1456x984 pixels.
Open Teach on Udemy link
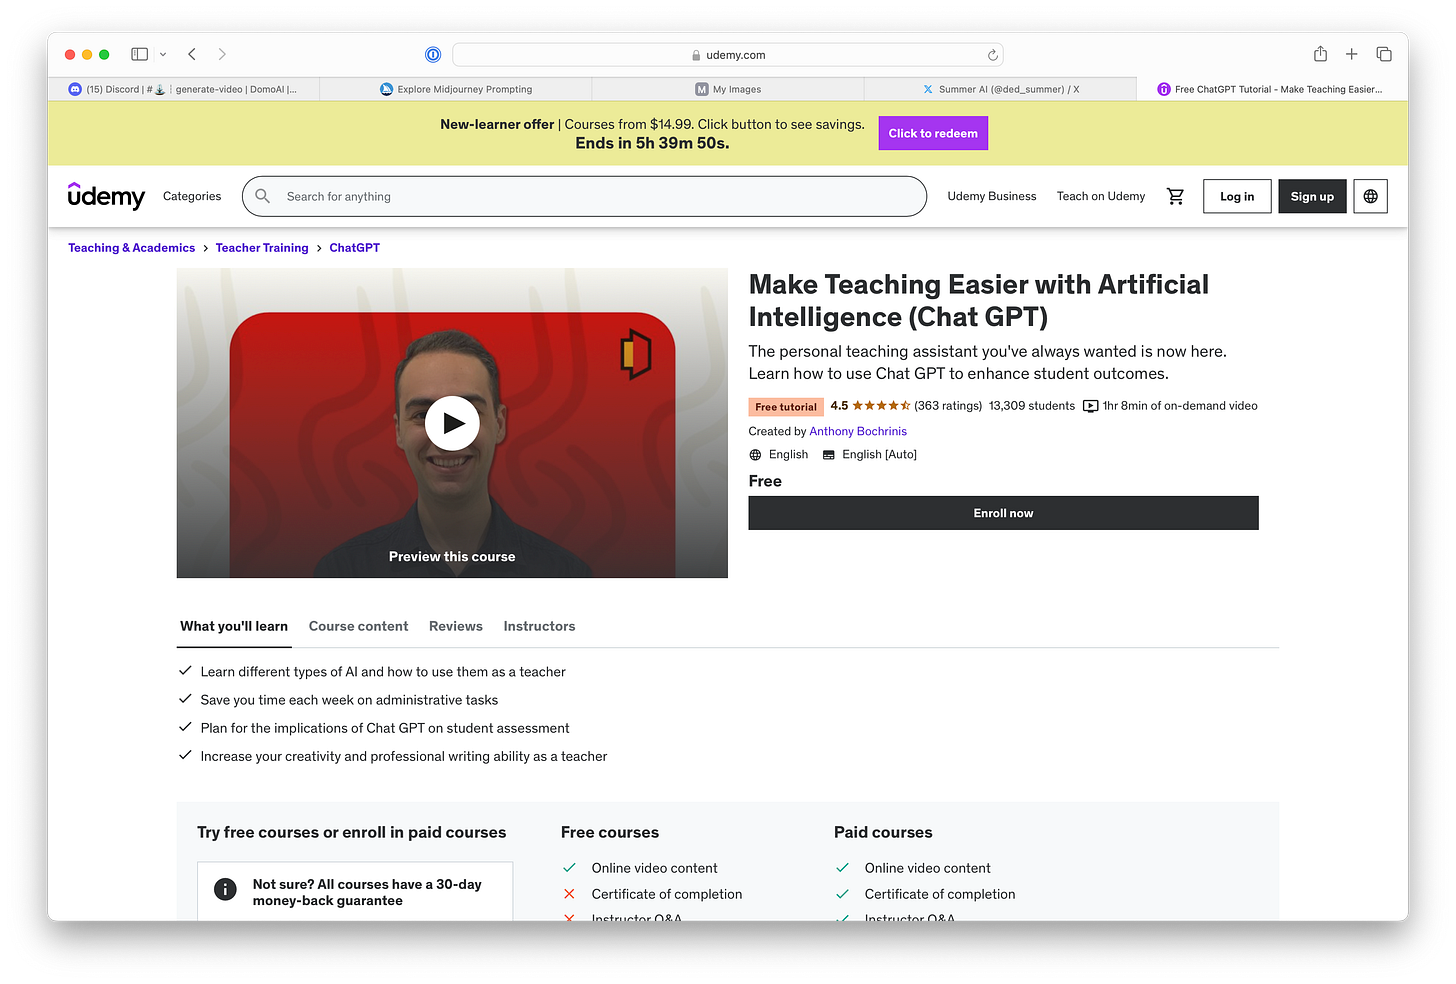coord(1101,196)
